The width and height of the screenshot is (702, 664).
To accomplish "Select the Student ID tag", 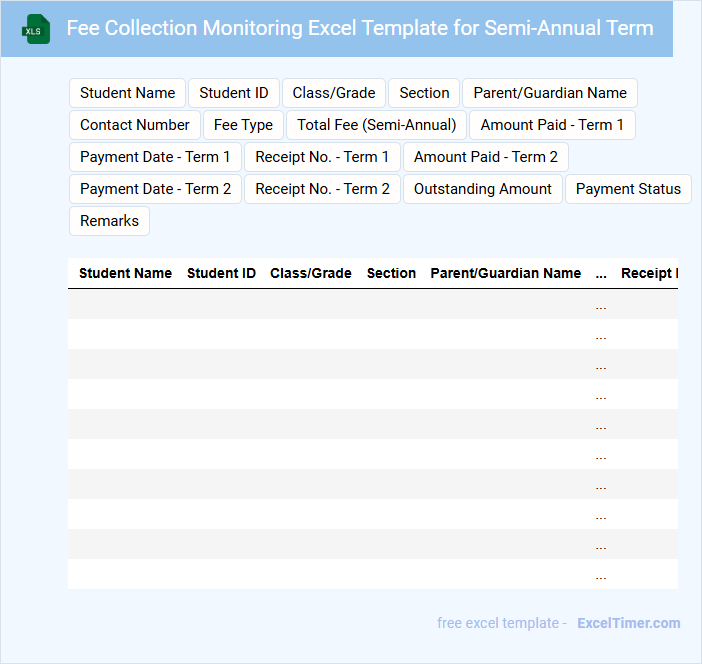I will pyautogui.click(x=234, y=93).
